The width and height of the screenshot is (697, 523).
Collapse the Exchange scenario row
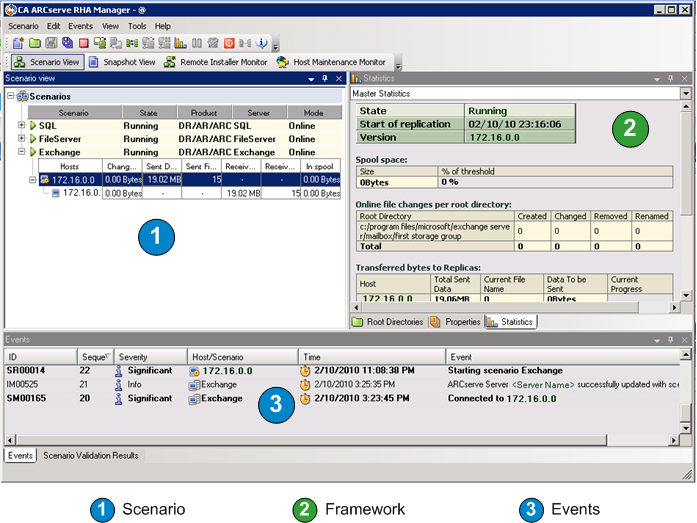coord(21,152)
